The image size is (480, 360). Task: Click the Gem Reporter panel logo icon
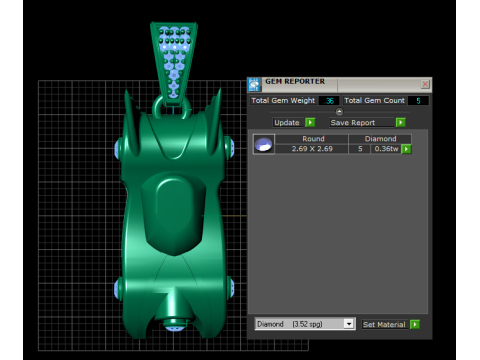[x=254, y=85]
